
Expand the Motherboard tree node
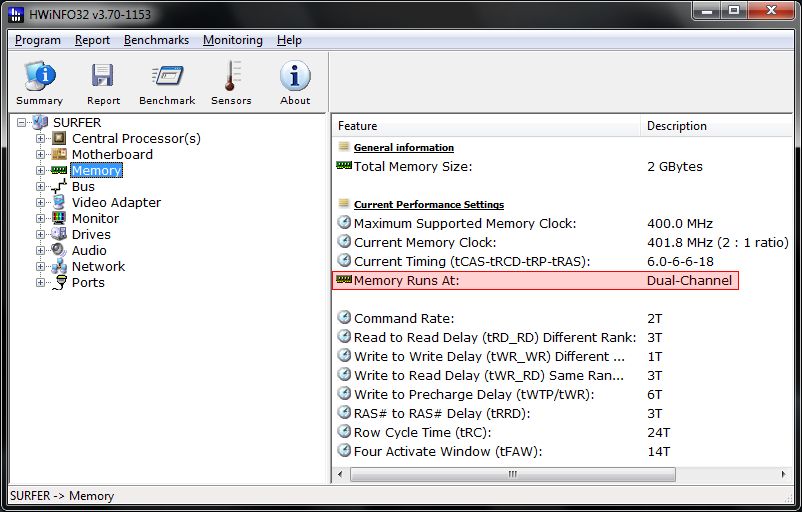(41, 154)
